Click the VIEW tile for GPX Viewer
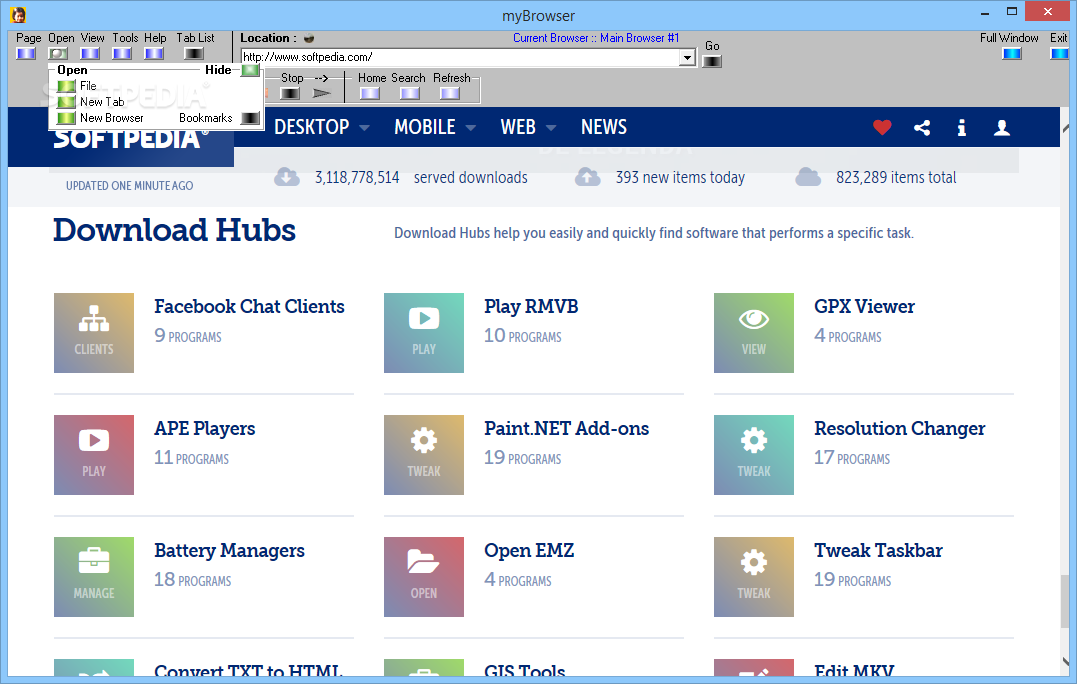Screen dimensions: 1077x684 pos(753,333)
